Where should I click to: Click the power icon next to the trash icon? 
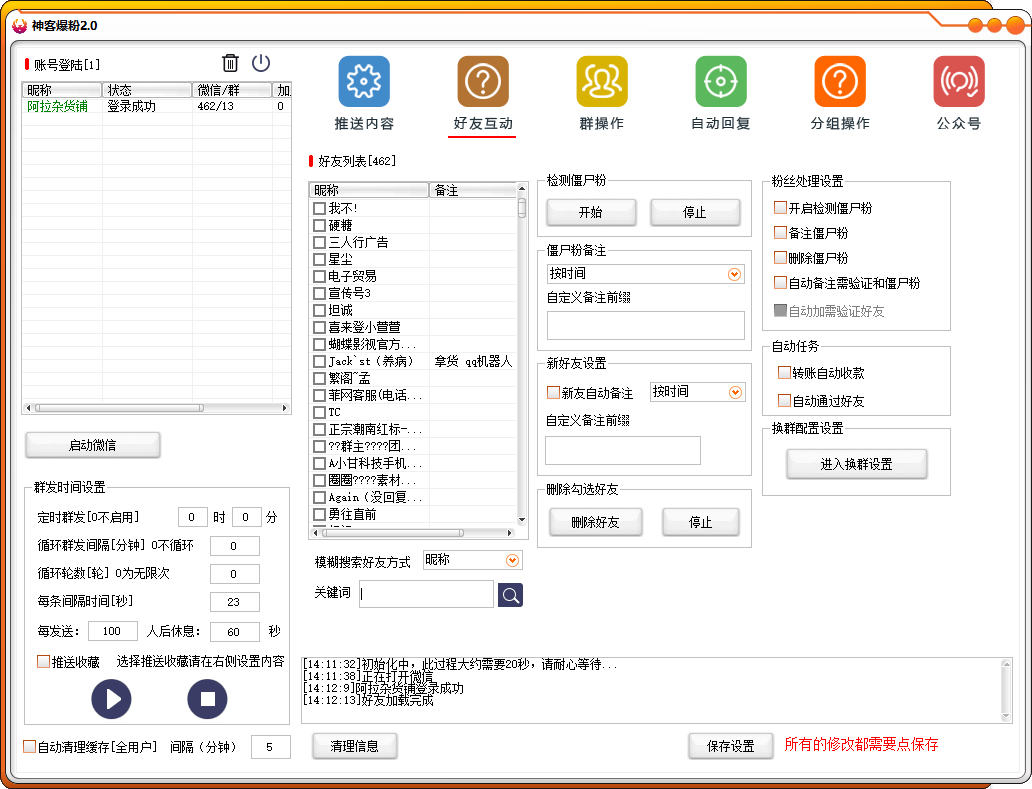click(x=259, y=62)
